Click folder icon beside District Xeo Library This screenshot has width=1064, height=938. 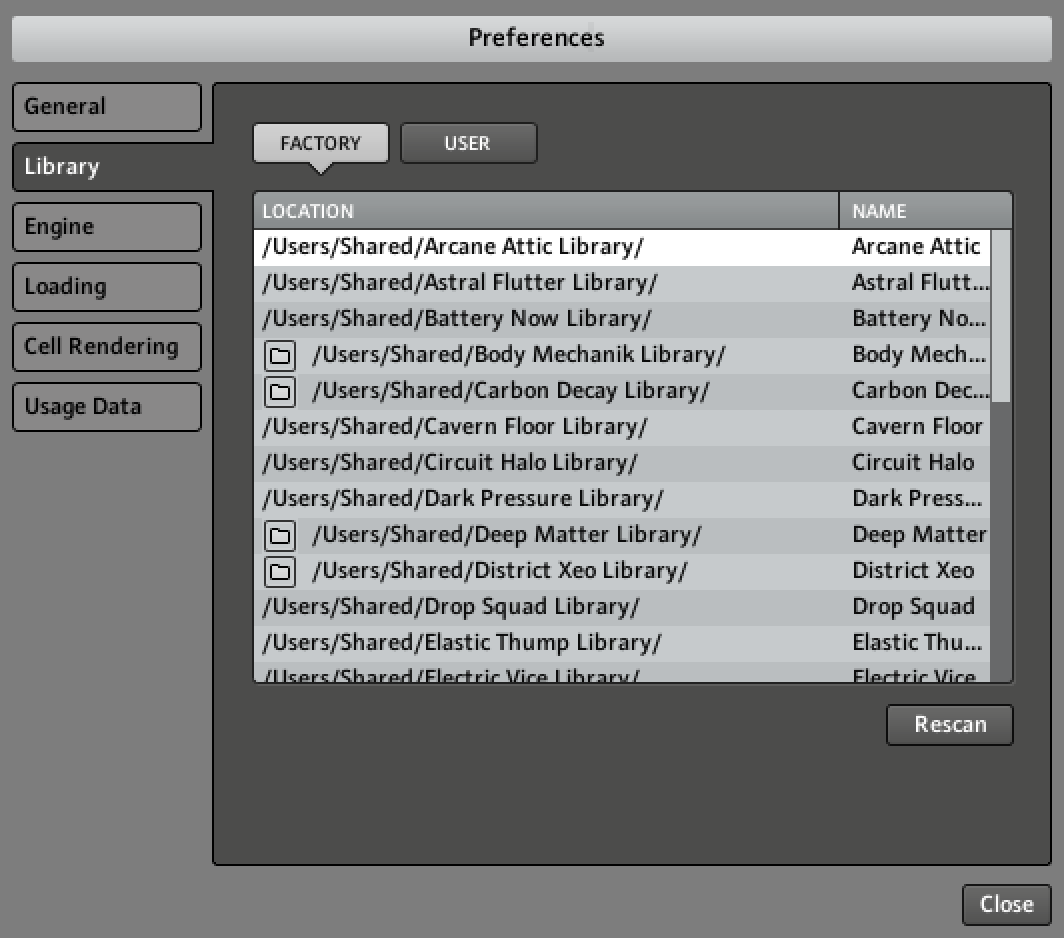(x=280, y=571)
